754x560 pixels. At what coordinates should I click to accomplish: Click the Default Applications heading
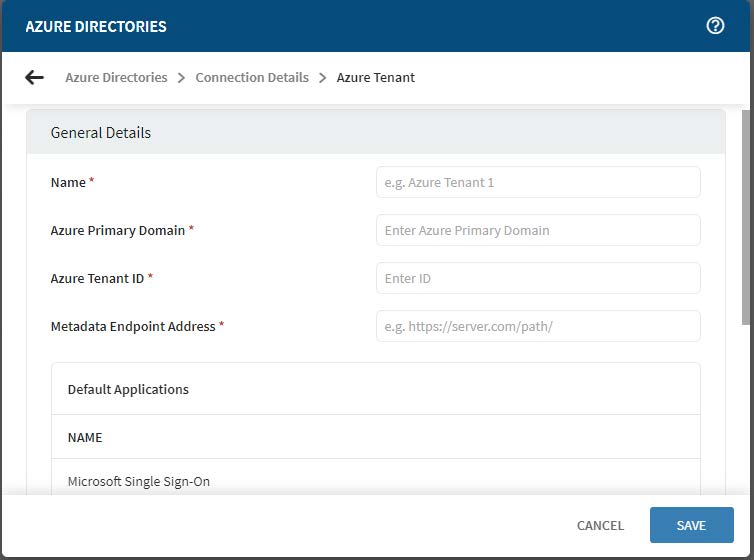128,389
